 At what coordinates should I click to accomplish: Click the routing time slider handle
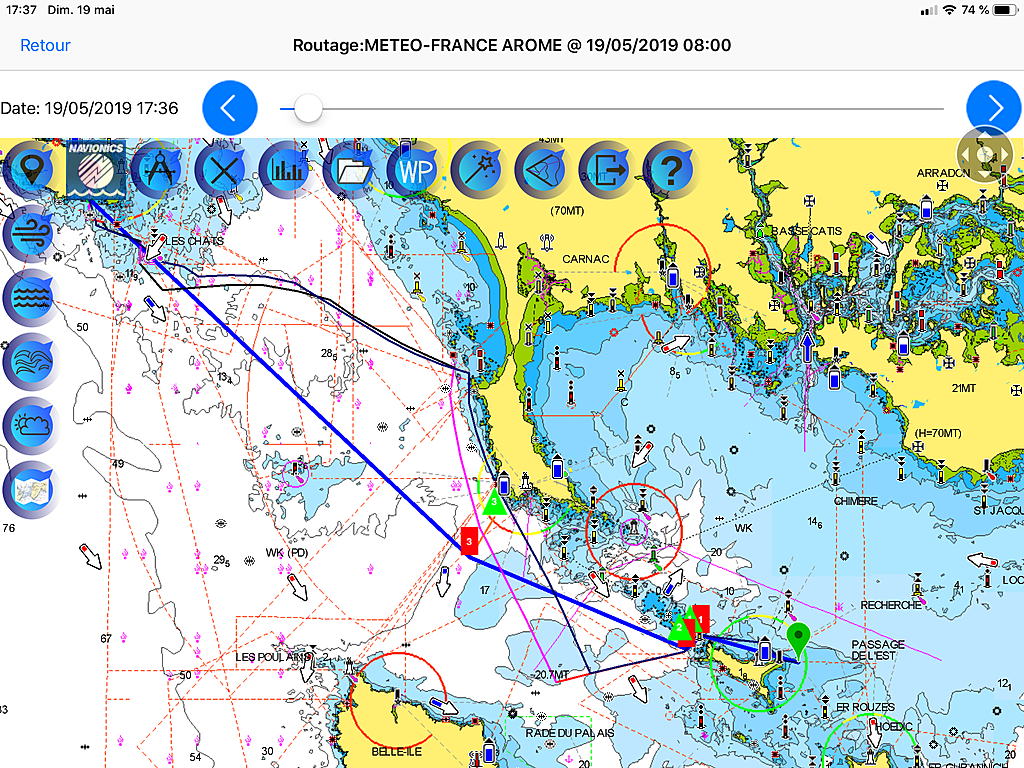[308, 108]
